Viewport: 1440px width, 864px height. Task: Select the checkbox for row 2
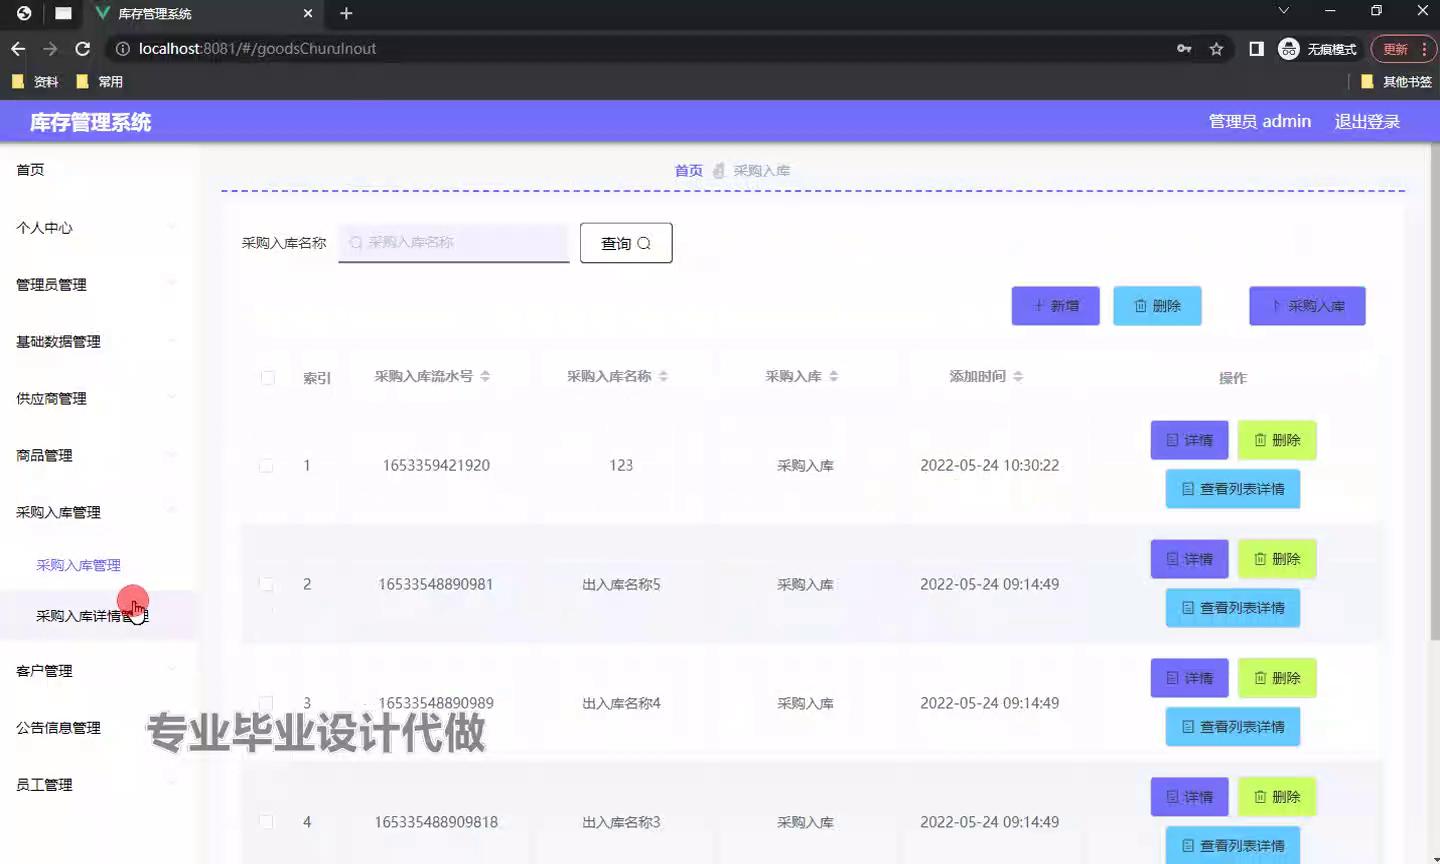266,584
